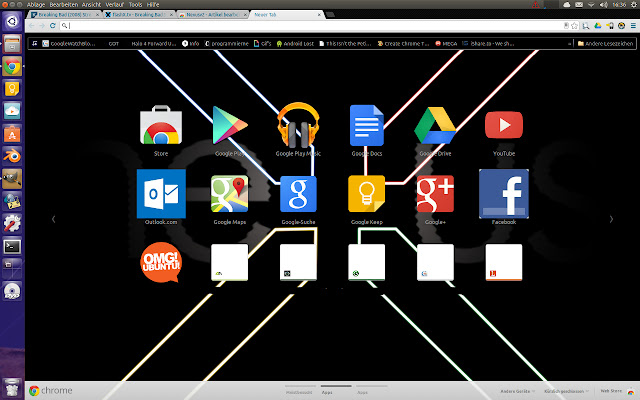The image size is (640, 400).
Task: Open the OMG! Ubuntu! app
Action: pos(161,262)
